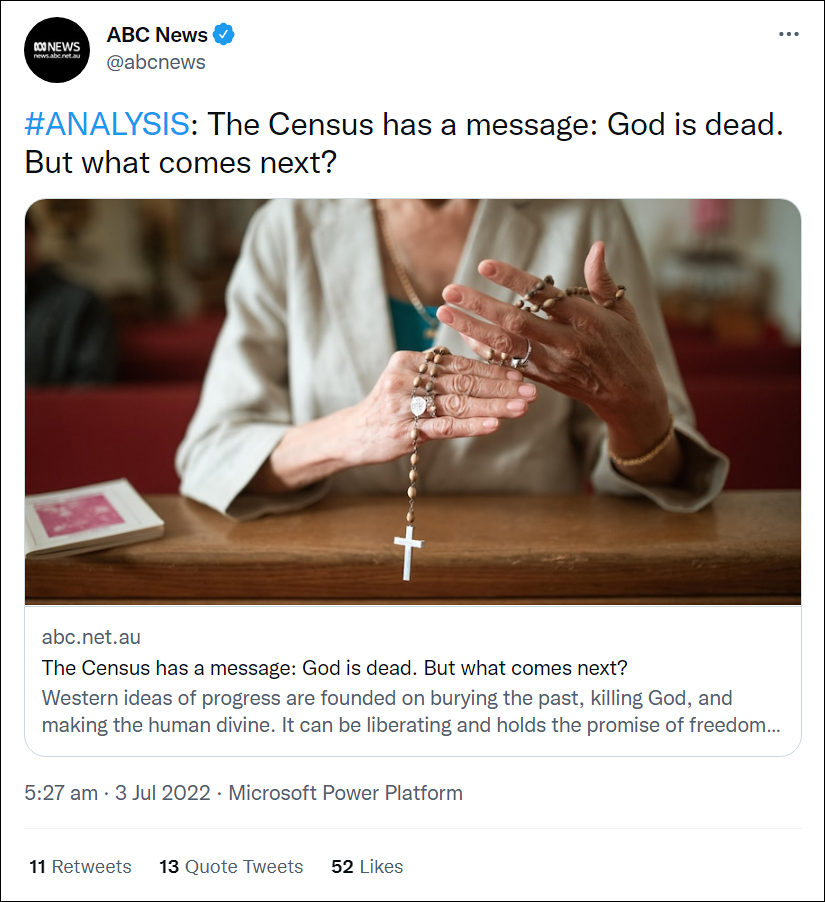
Task: Open the ABC News display name link
Action: click(157, 35)
